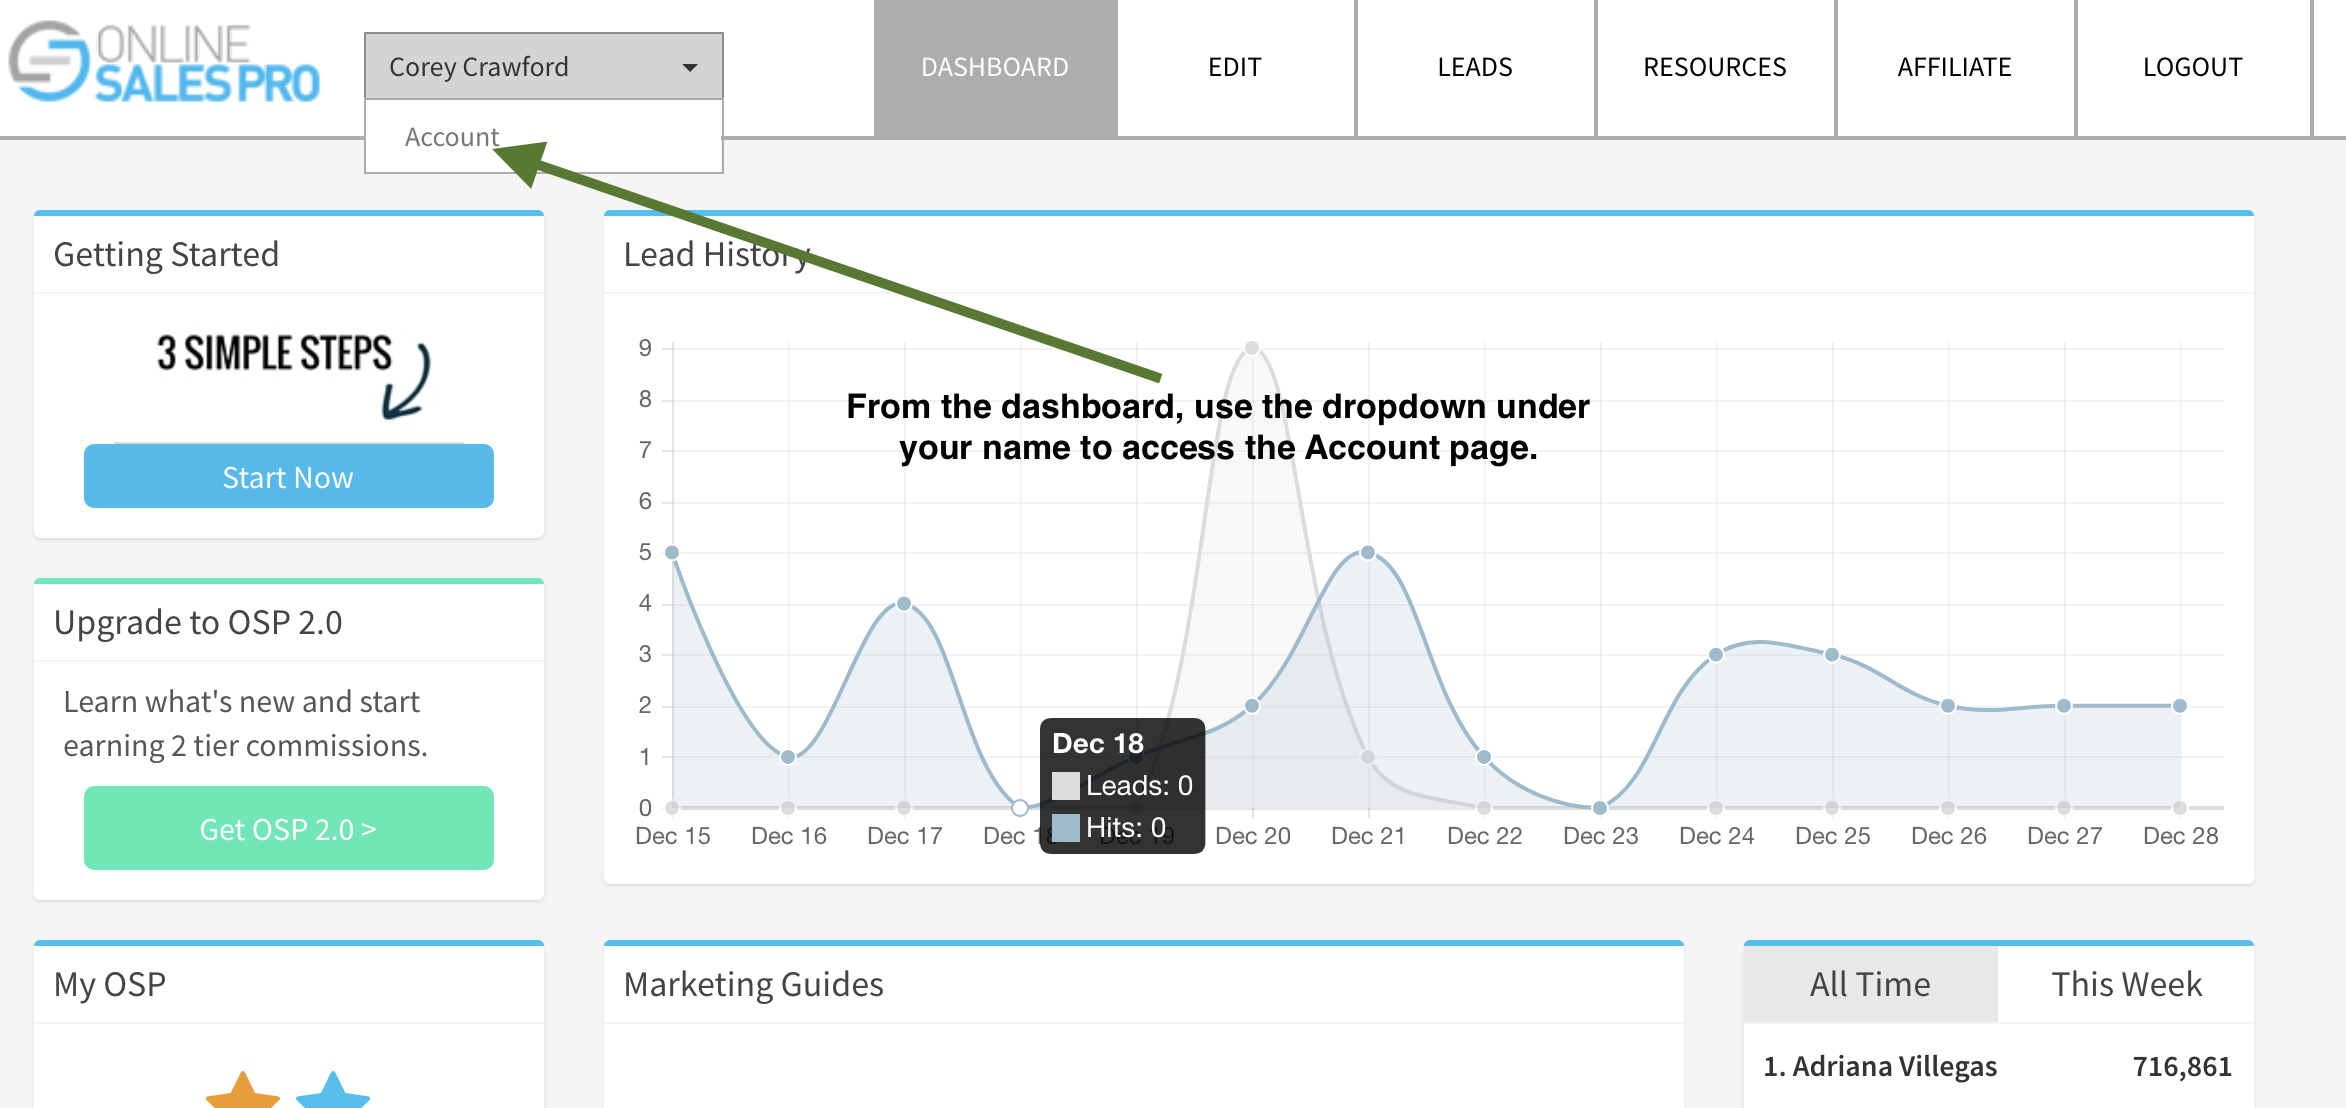The image size is (2346, 1108).
Task: Click the blue star icon in My OSP
Action: pyautogui.click(x=333, y=1090)
